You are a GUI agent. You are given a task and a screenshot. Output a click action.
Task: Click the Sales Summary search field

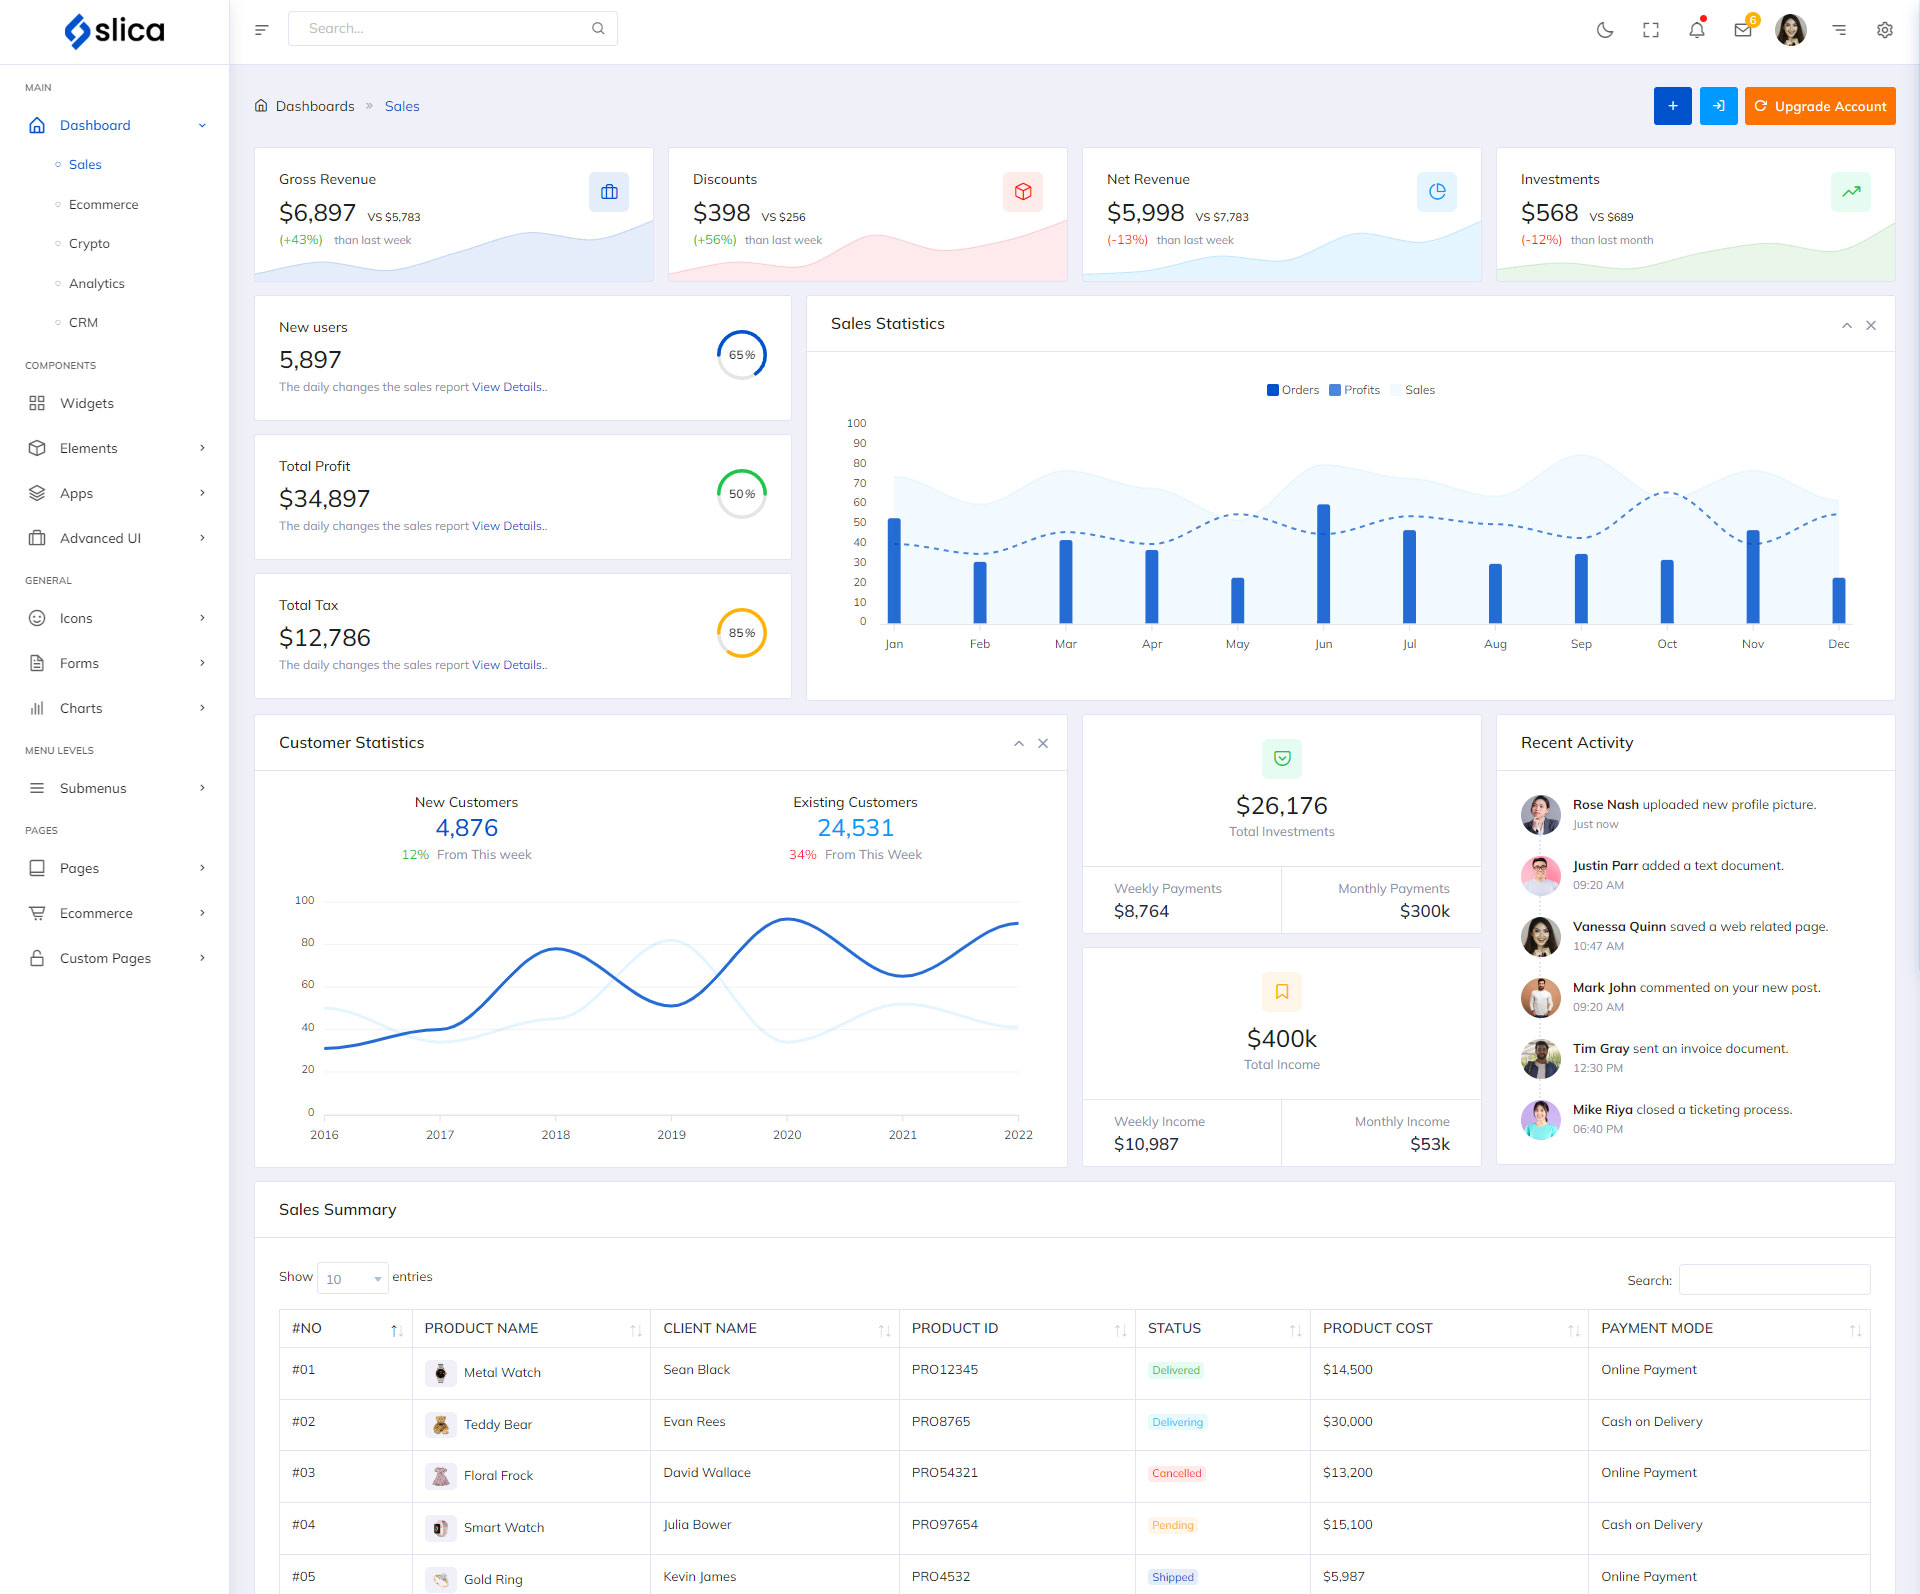1773,1280
